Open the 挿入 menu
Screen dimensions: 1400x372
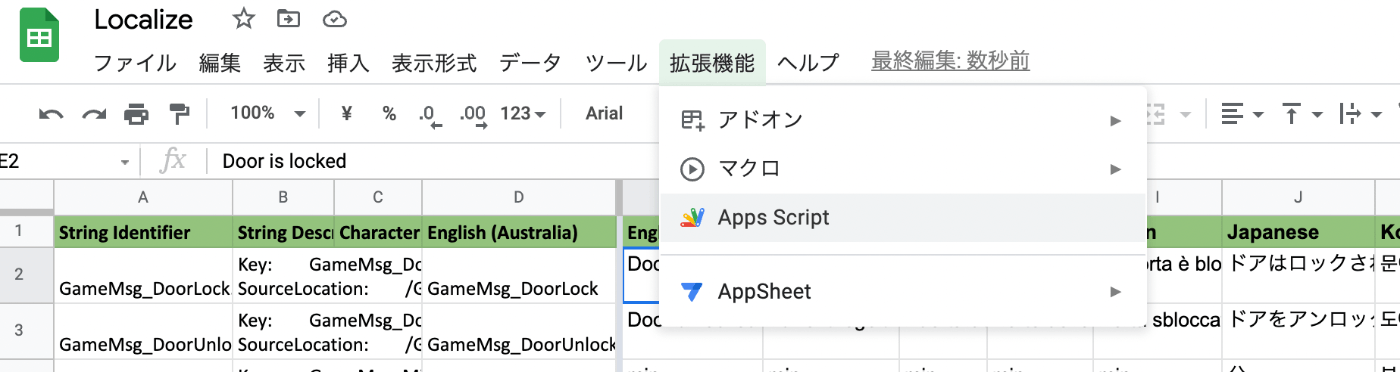(348, 63)
